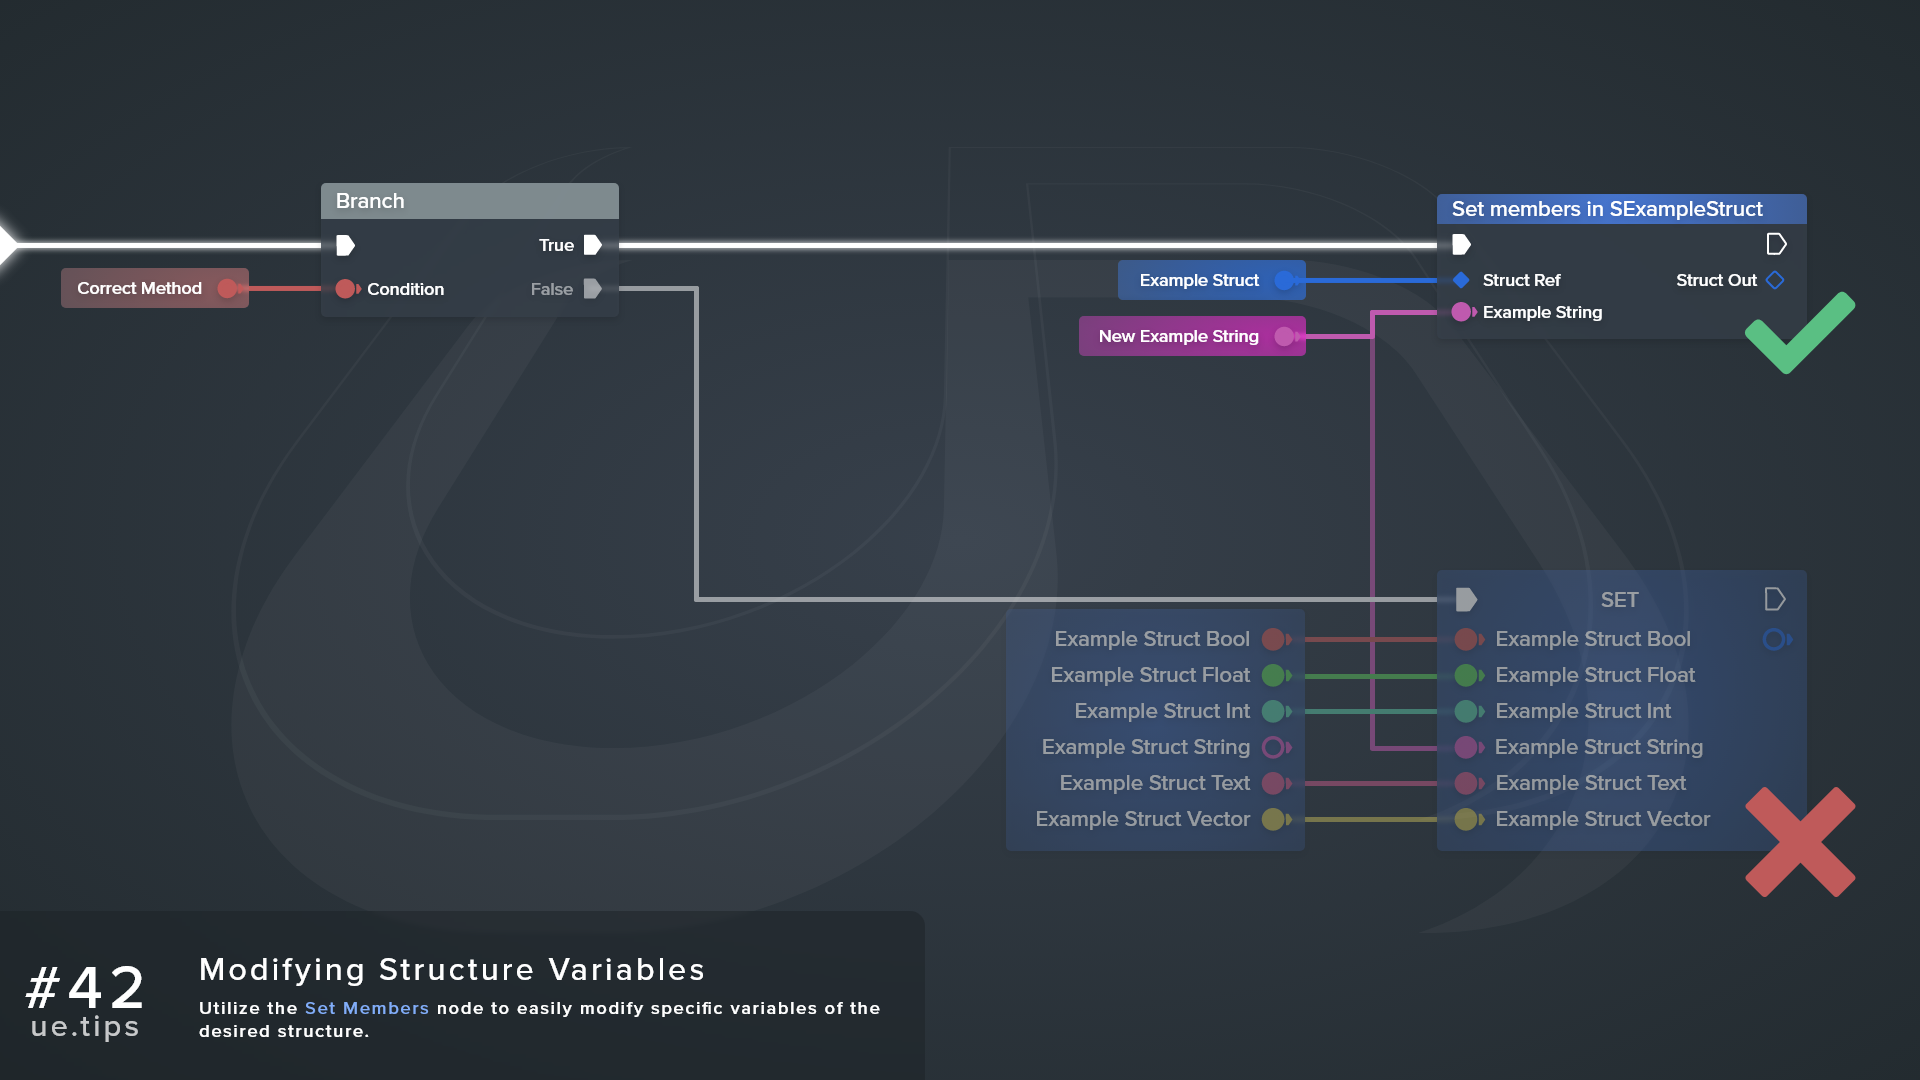Click the Example Struct Vector yellow output pin
The width and height of the screenshot is (1920, 1080).
pos(1274,819)
